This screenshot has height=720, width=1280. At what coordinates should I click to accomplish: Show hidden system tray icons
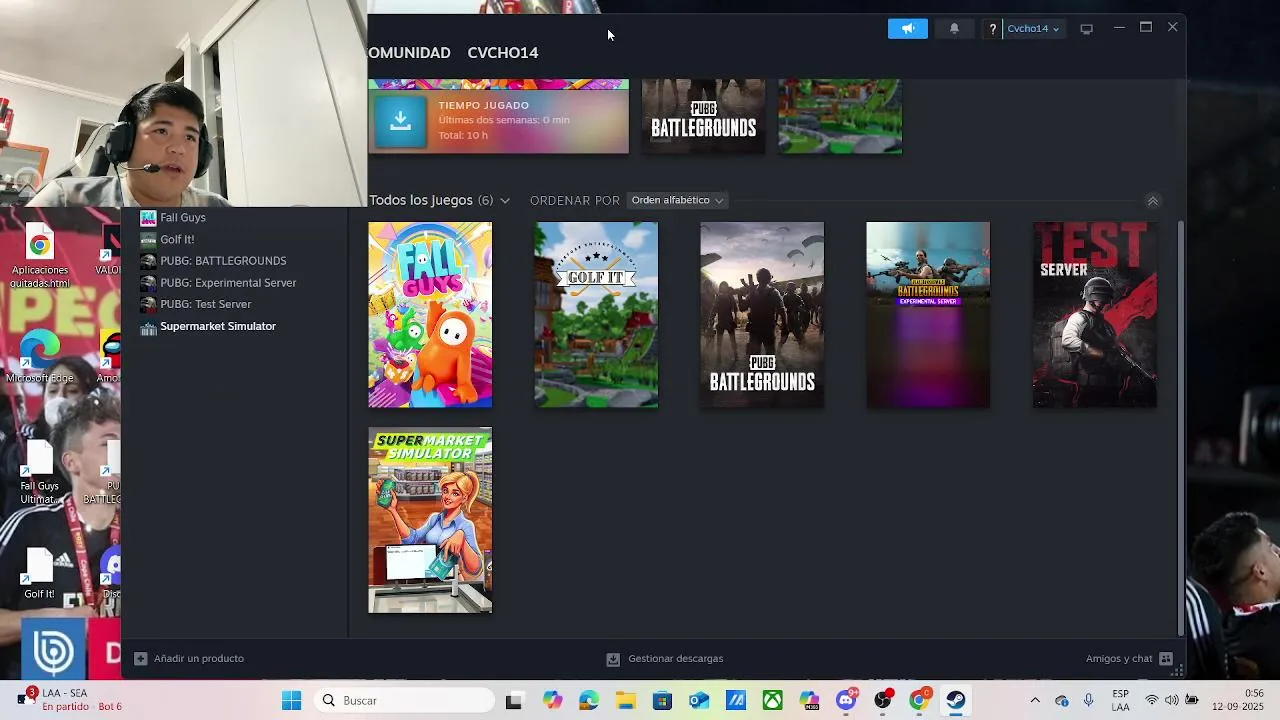pyautogui.click(x=1035, y=701)
